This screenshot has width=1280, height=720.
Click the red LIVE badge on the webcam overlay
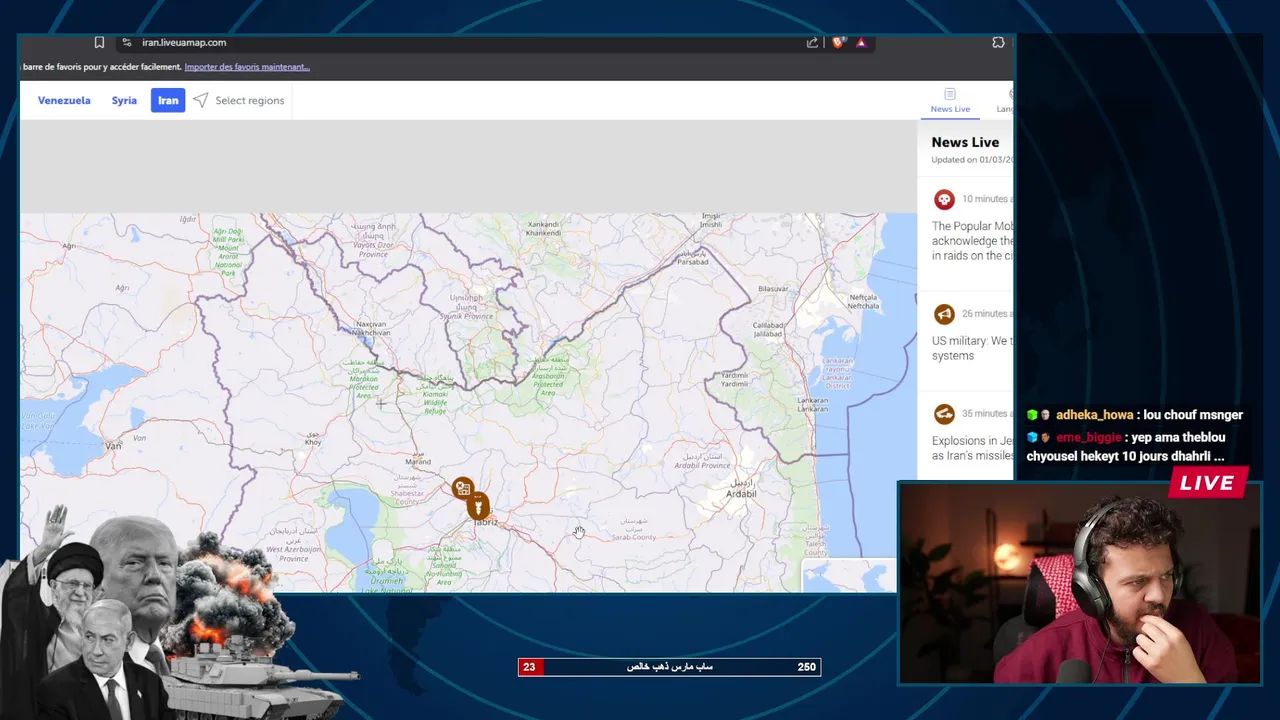click(1207, 483)
